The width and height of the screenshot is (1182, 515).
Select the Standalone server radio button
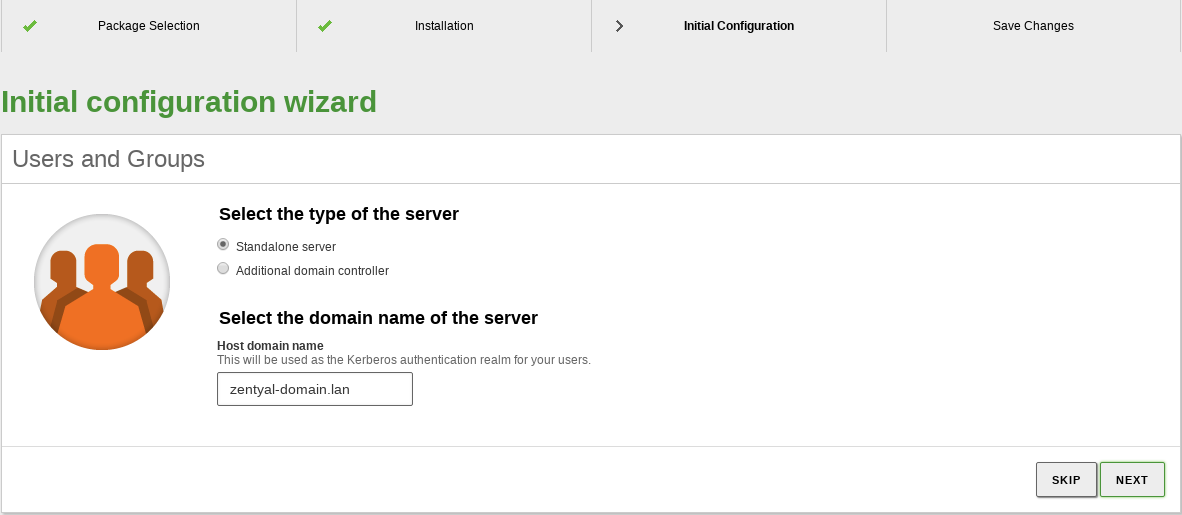[x=223, y=244]
